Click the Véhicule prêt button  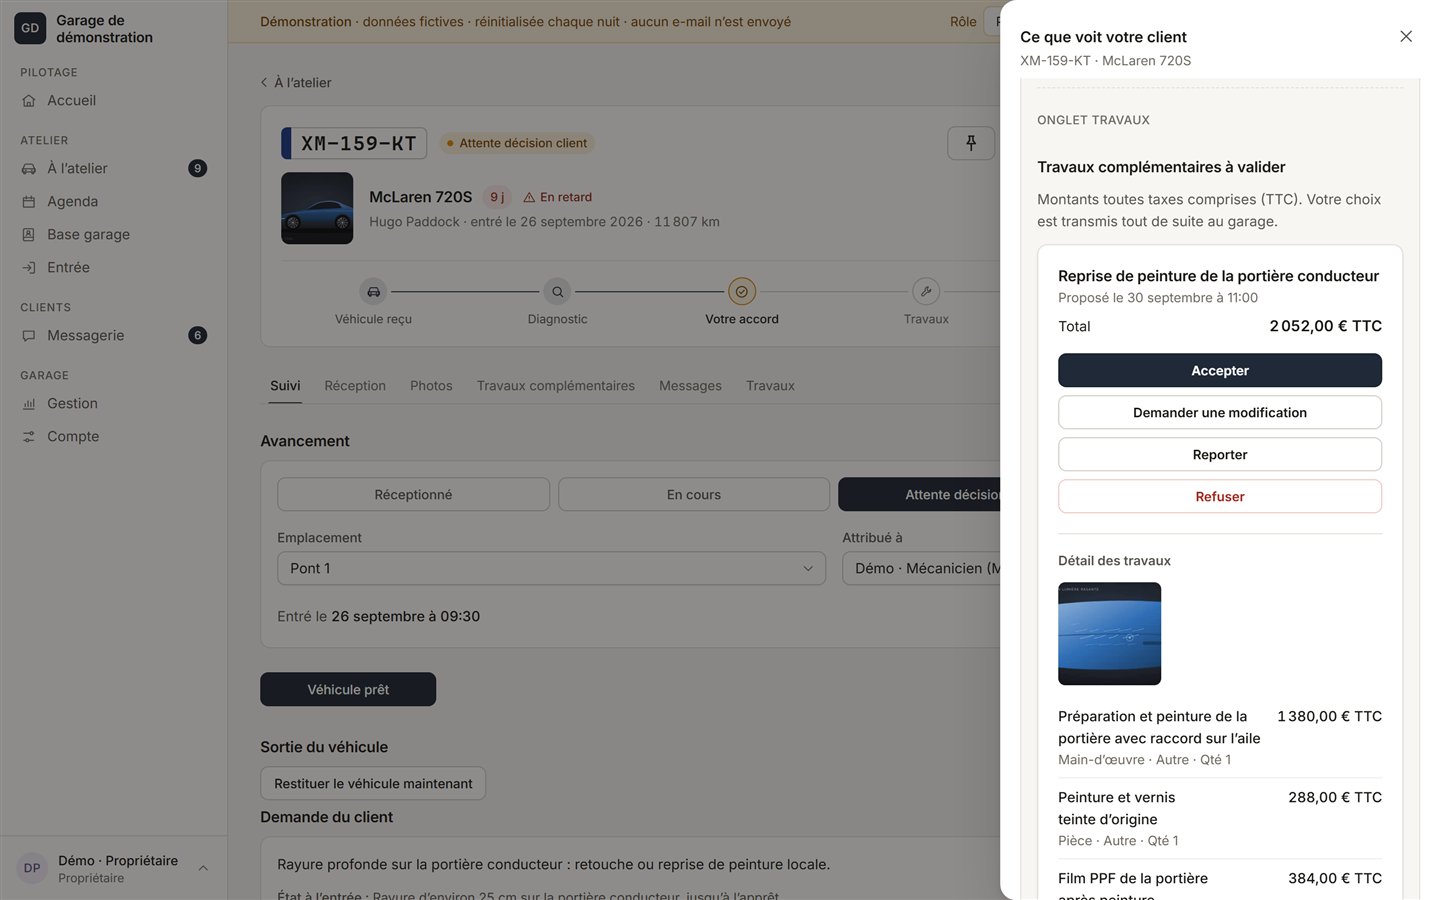pyautogui.click(x=348, y=690)
